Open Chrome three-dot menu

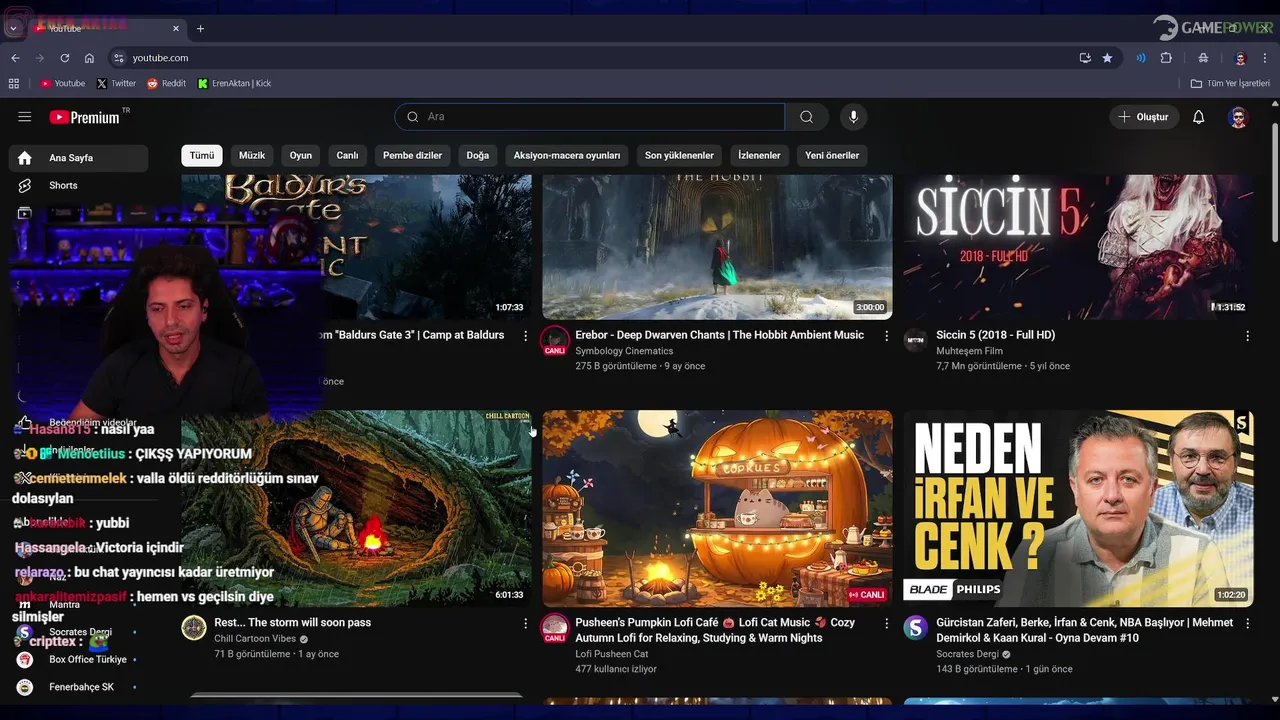1266,58
